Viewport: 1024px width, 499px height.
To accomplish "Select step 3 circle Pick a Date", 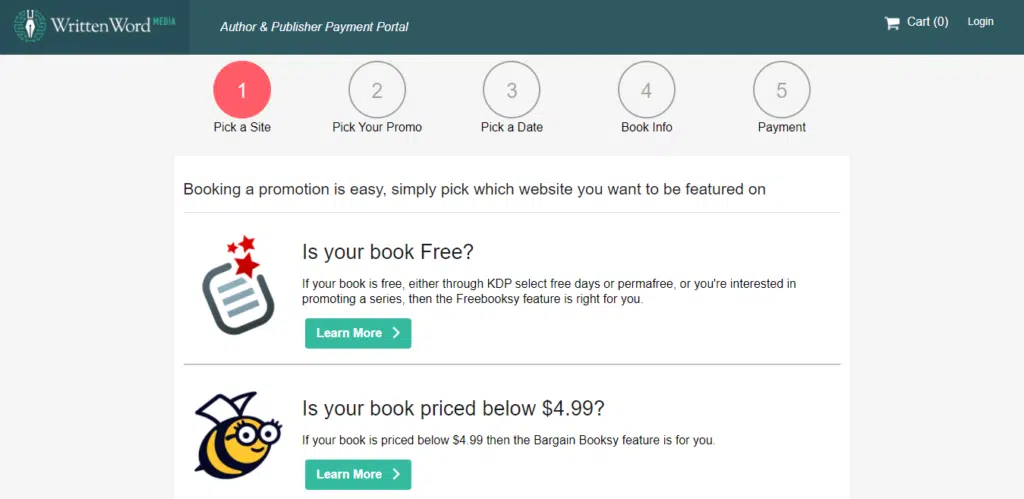I will 512,90.
